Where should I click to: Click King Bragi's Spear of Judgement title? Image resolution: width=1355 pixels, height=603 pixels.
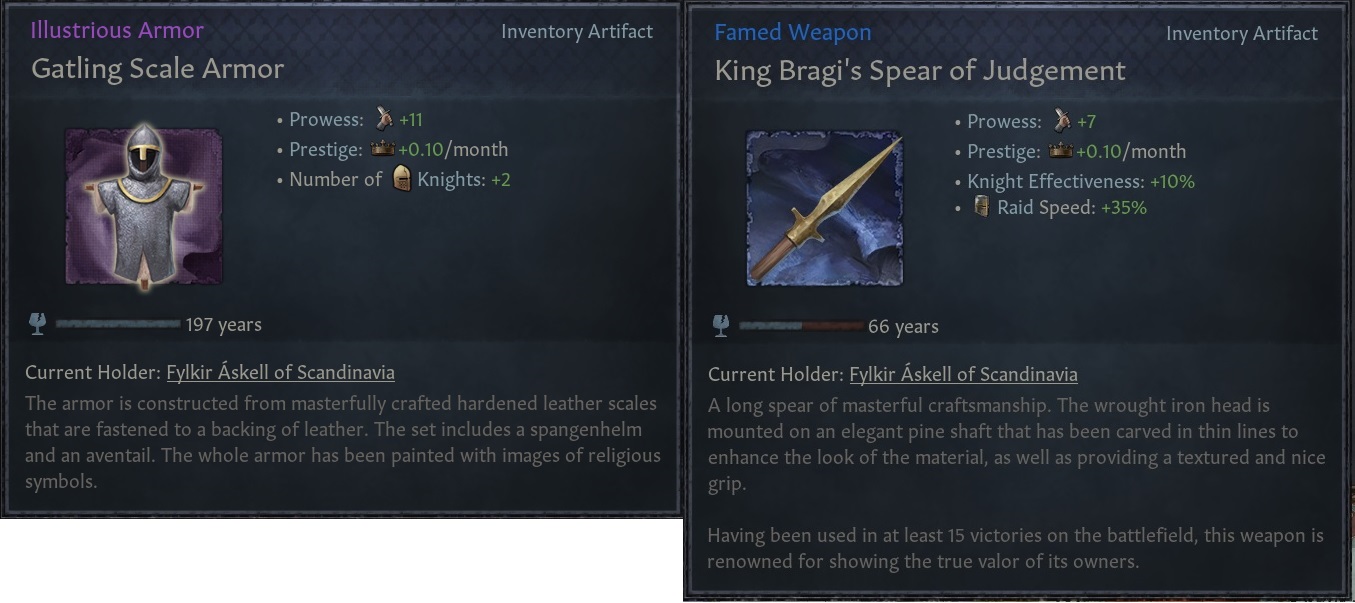point(920,71)
